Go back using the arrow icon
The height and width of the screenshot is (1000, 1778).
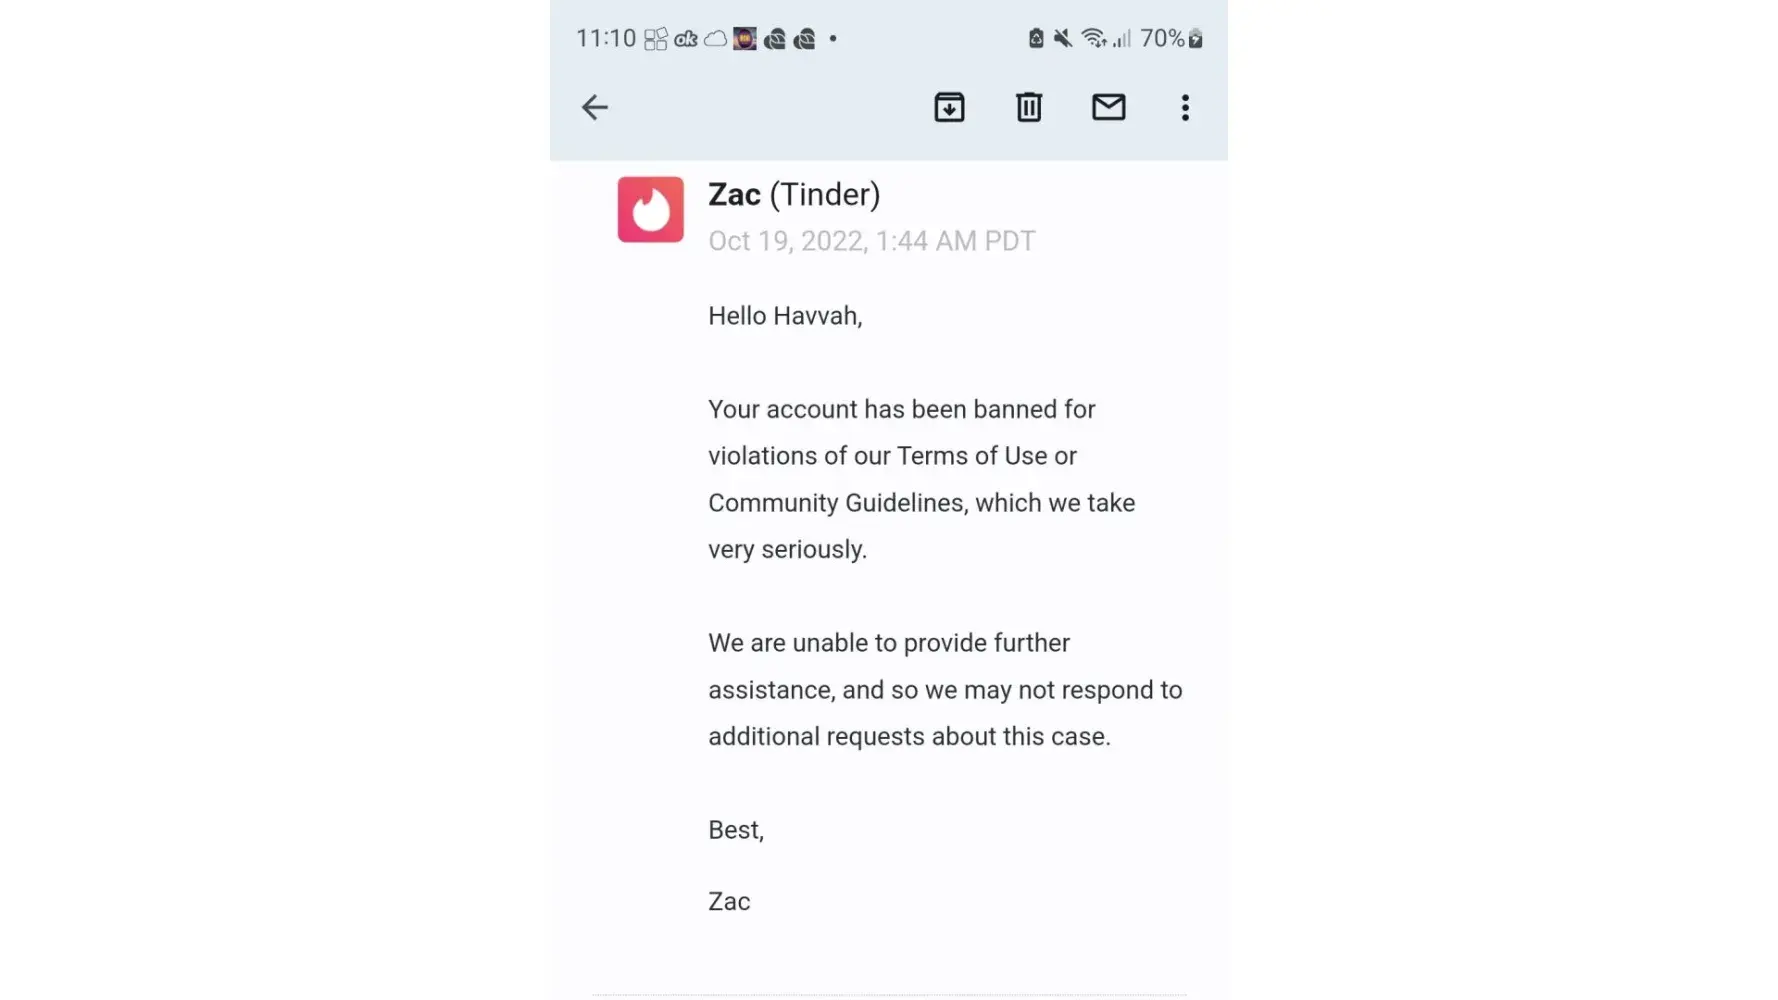click(x=595, y=107)
